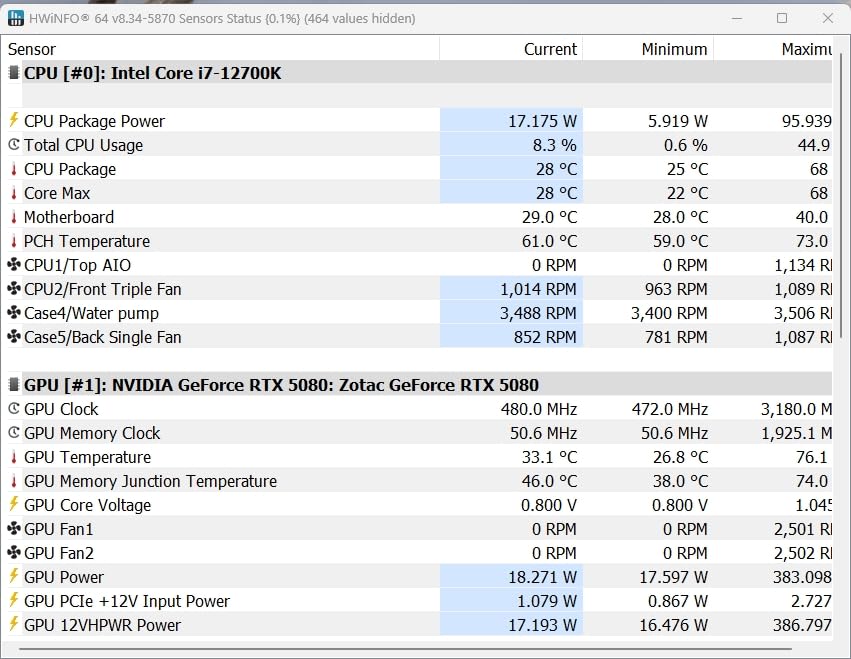Click lightning icon next to GPU PCIe +12V Input Power
The image size is (851, 659).
[14, 600]
